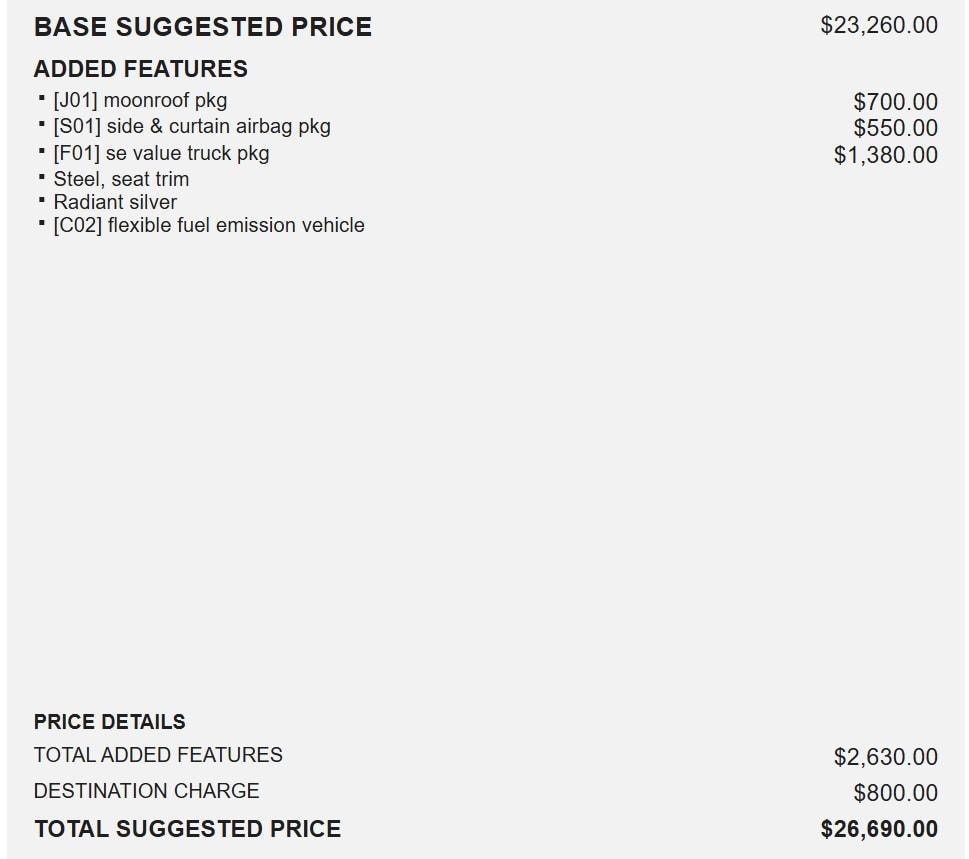Select the $26,690.00 total price
Image resolution: width=969 pixels, height=859 pixels.
pos(879,829)
